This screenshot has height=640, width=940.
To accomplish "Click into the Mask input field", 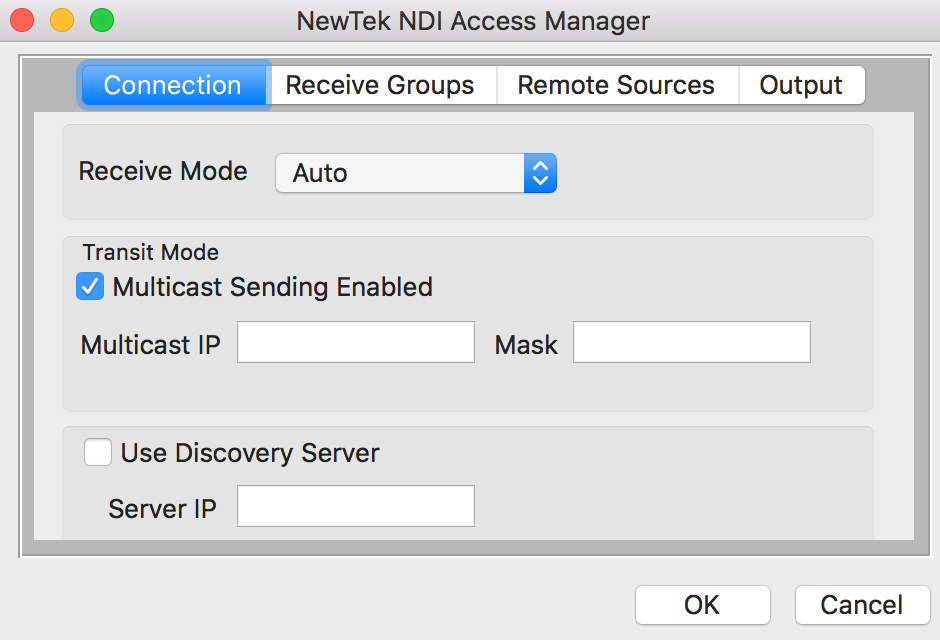I will click(x=691, y=342).
